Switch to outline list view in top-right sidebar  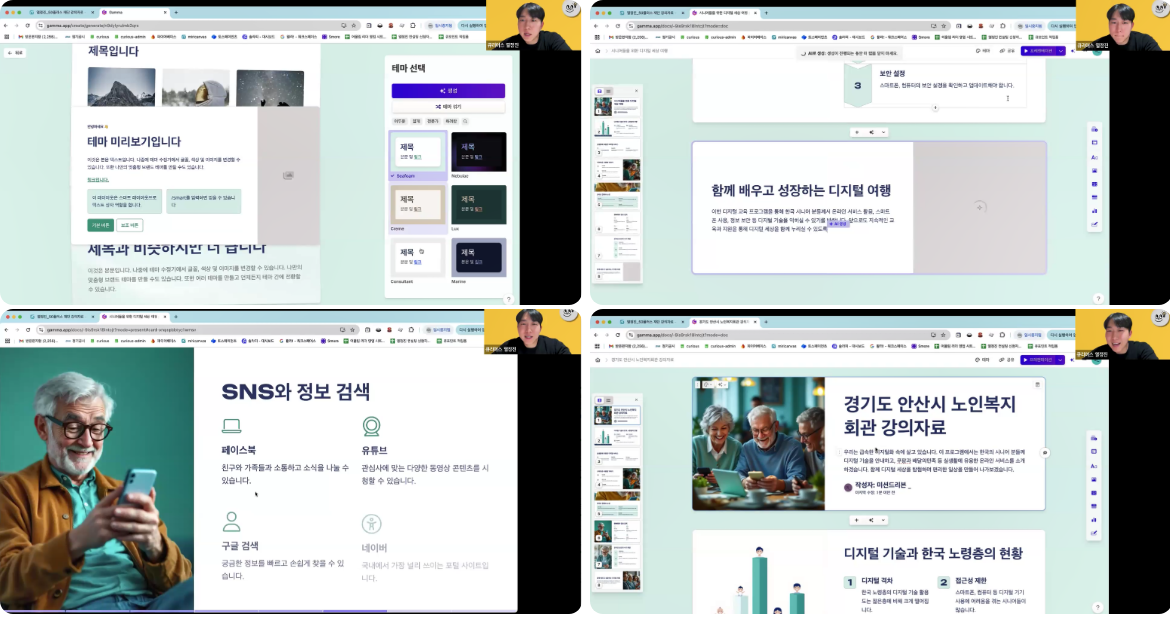click(x=608, y=91)
